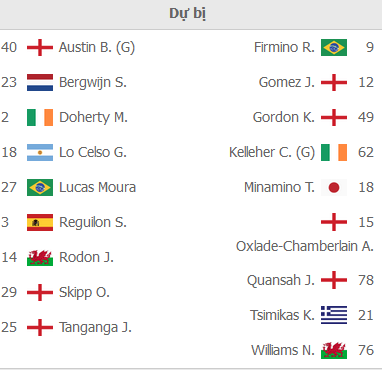Click the Japan flag beside Minamino T.
The height and width of the screenshot is (370, 382).
[334, 187]
